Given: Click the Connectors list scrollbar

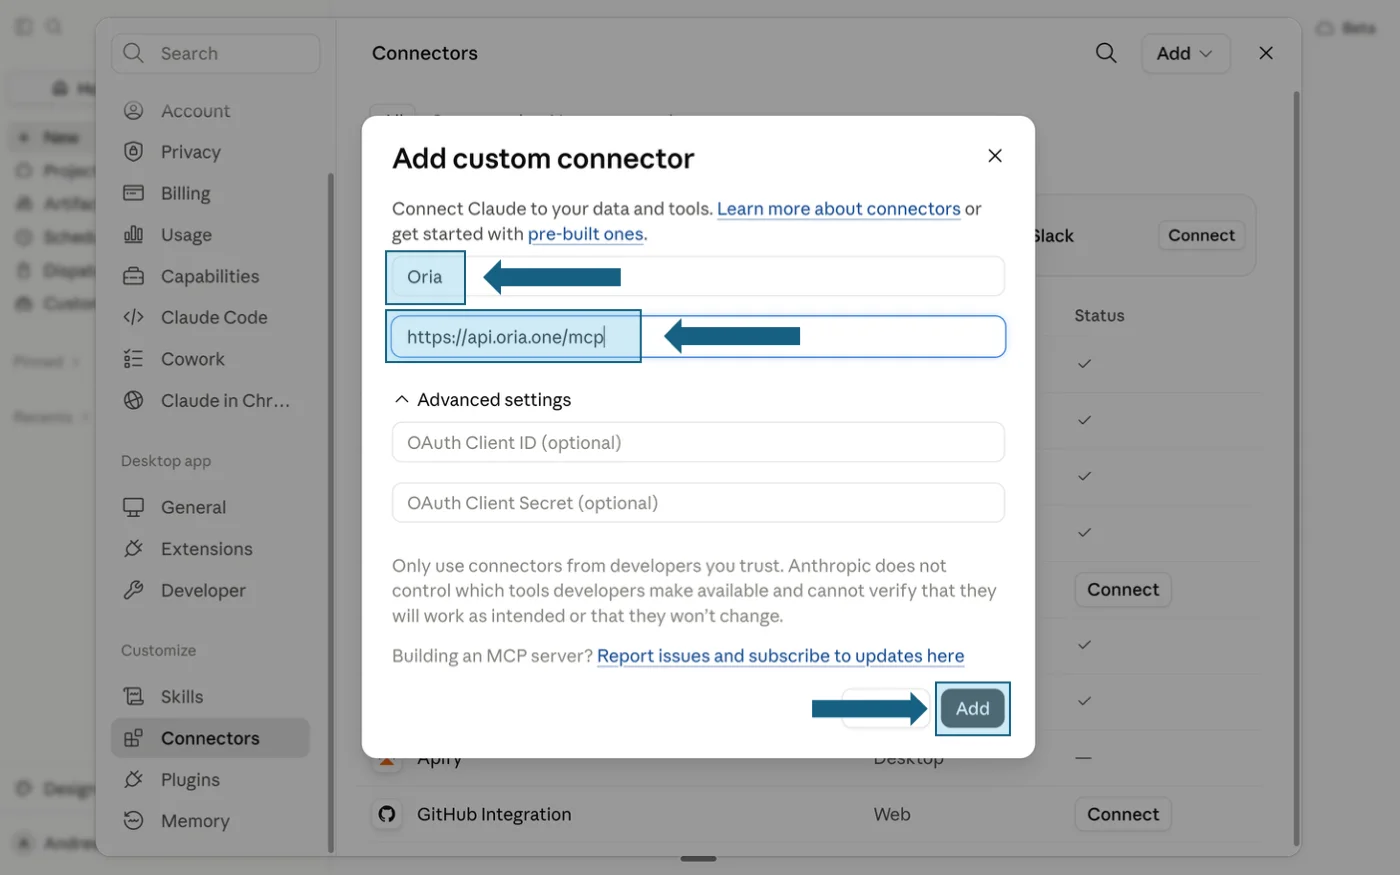Looking at the screenshot, I should pos(1296,469).
